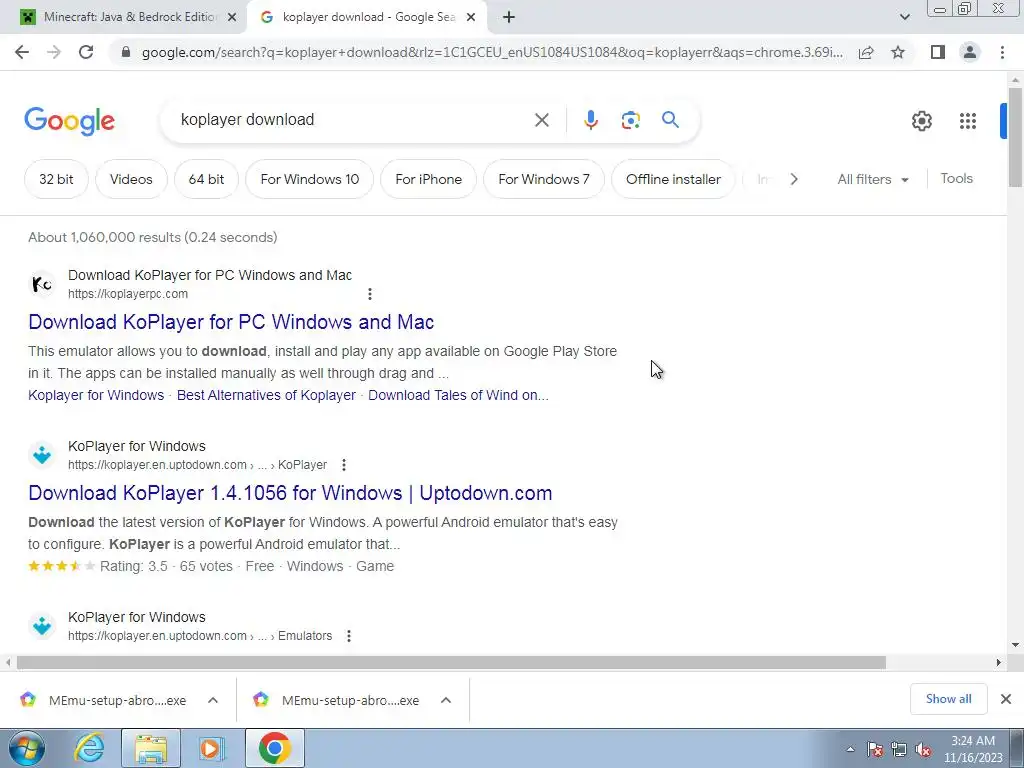
Task: Click the browser forward arrow
Action: [54, 52]
